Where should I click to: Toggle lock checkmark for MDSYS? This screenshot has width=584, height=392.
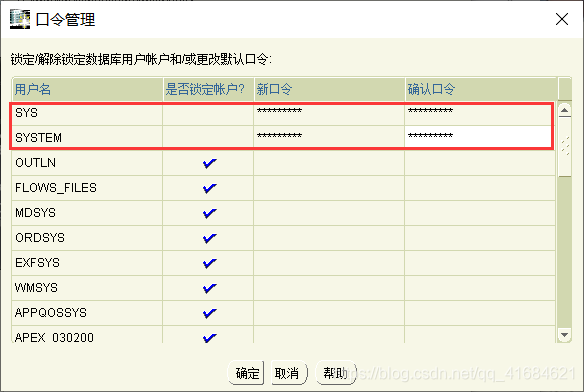pos(209,213)
